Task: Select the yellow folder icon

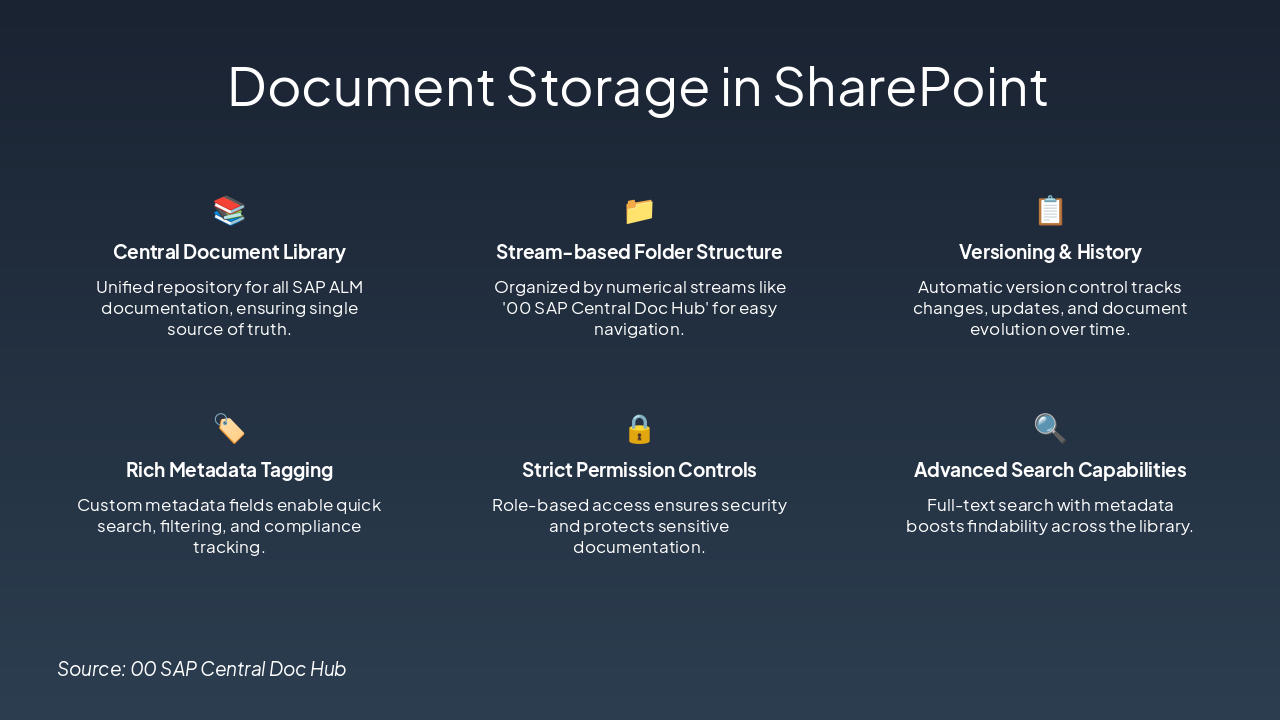Action: click(639, 211)
